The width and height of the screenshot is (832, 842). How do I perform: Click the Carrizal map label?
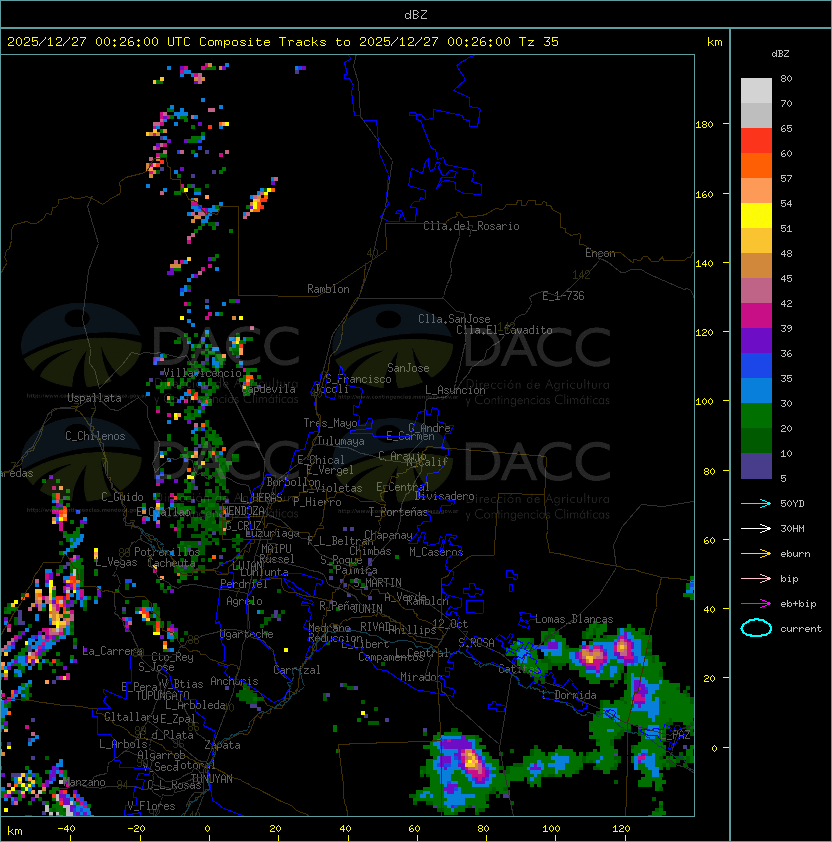(297, 670)
